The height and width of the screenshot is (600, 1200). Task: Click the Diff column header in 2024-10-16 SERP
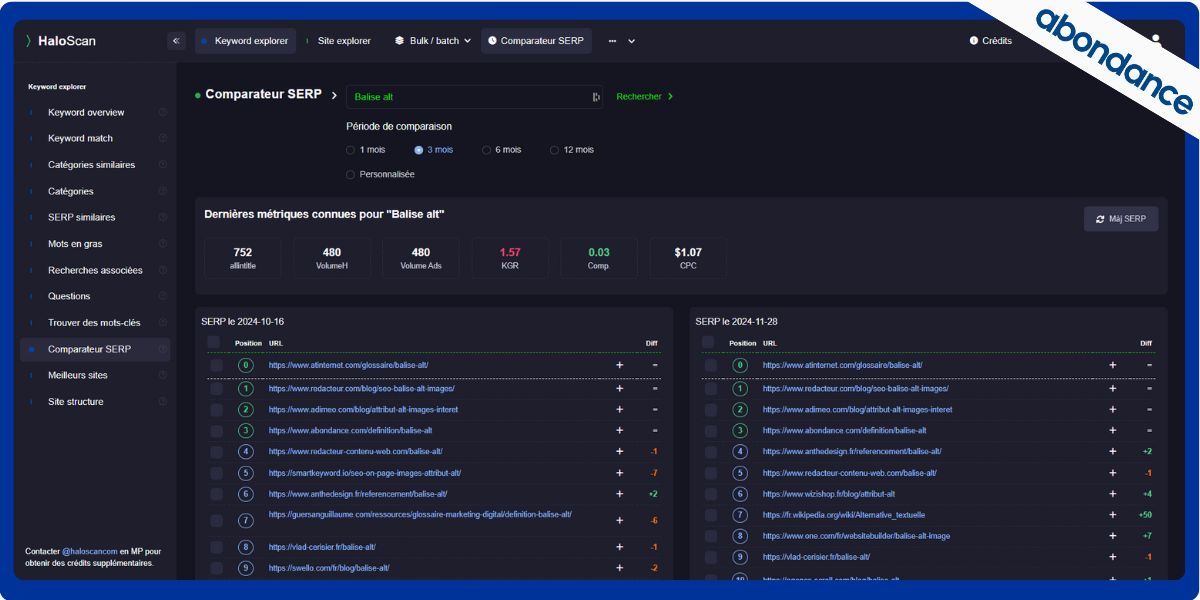point(652,343)
